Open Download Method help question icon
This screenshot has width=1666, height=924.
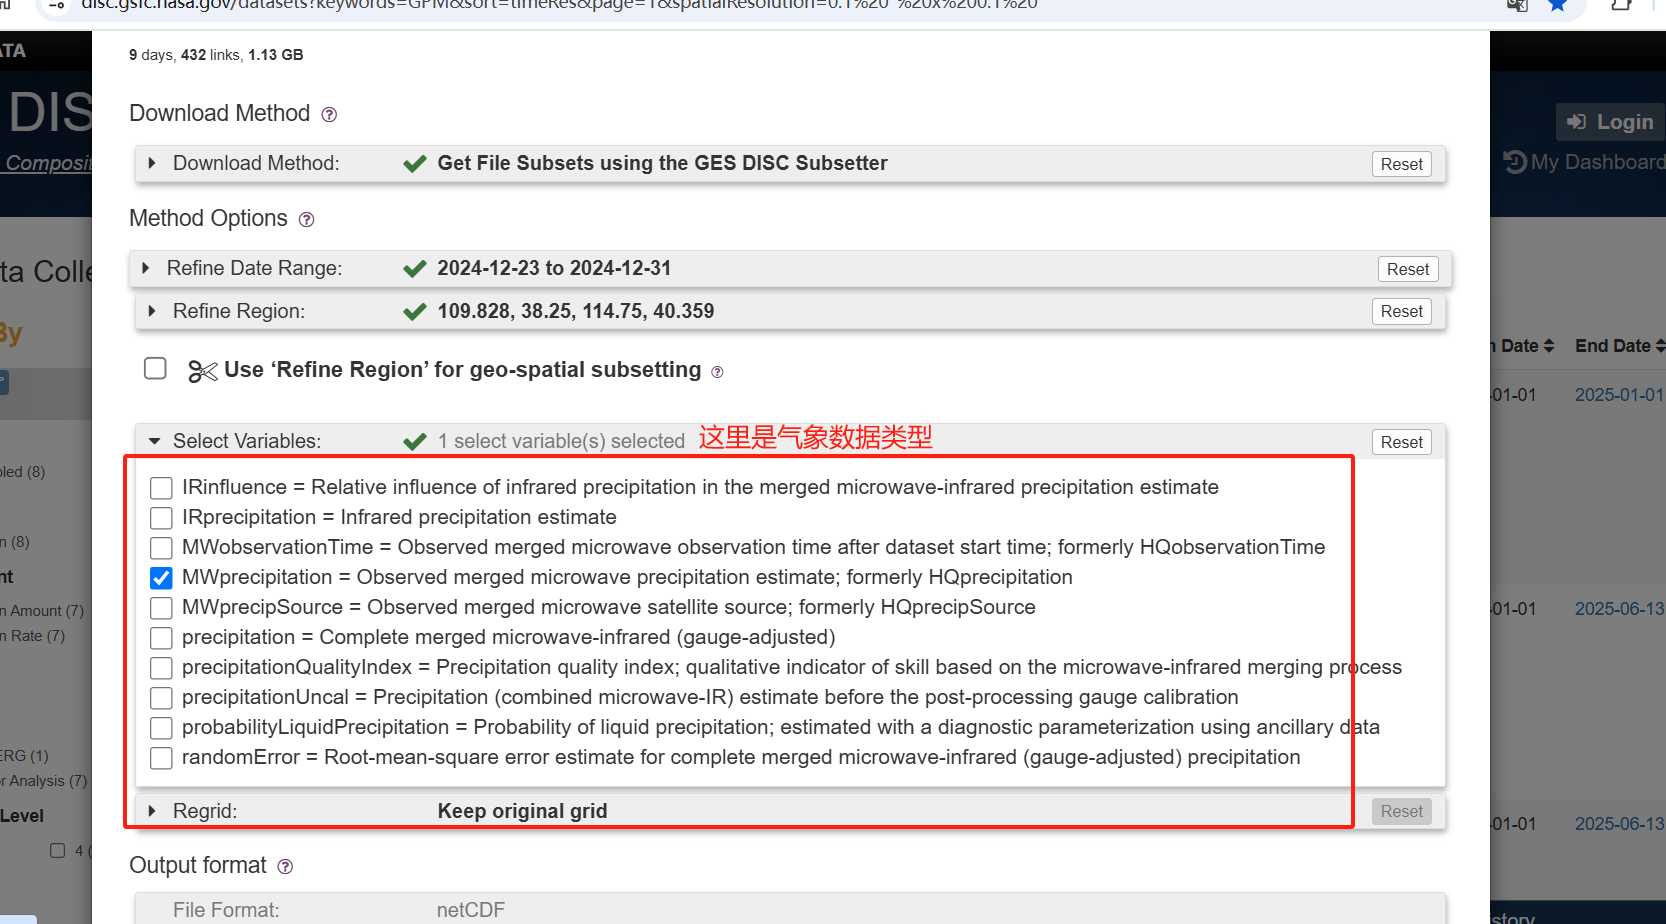(x=329, y=115)
